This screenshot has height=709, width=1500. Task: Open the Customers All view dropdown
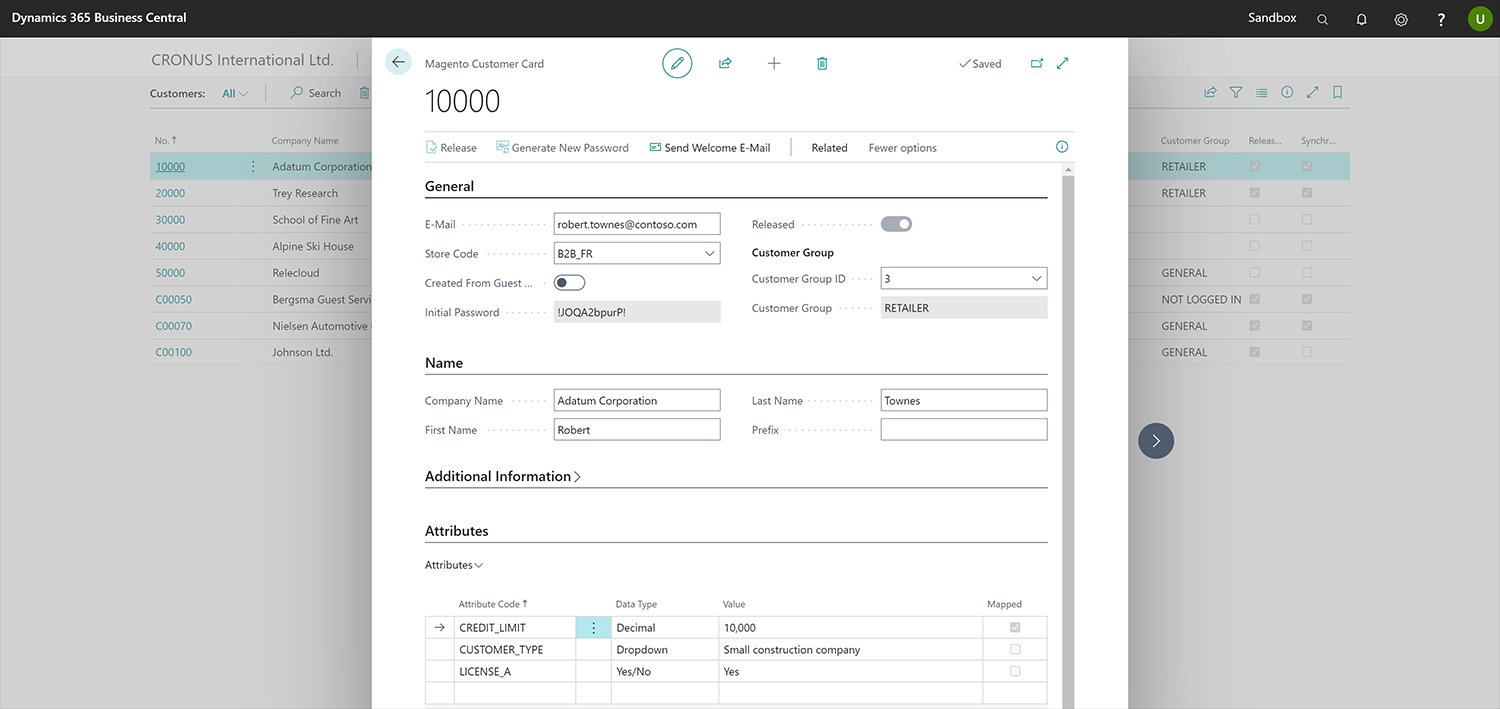pyautogui.click(x=235, y=93)
